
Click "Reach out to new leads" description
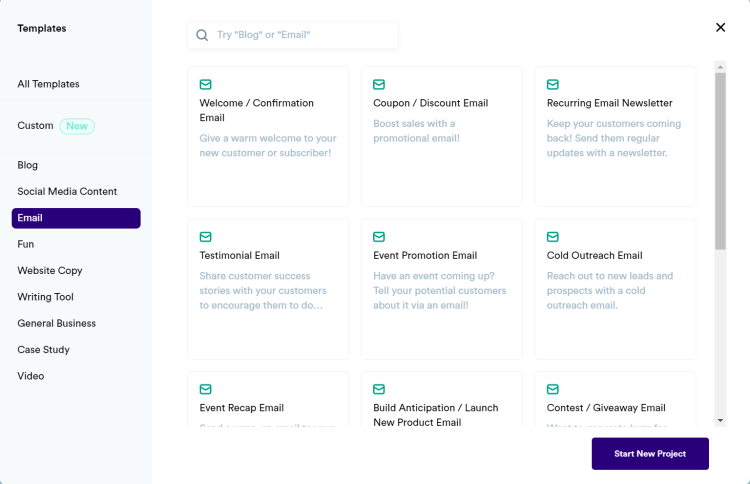[610, 291]
